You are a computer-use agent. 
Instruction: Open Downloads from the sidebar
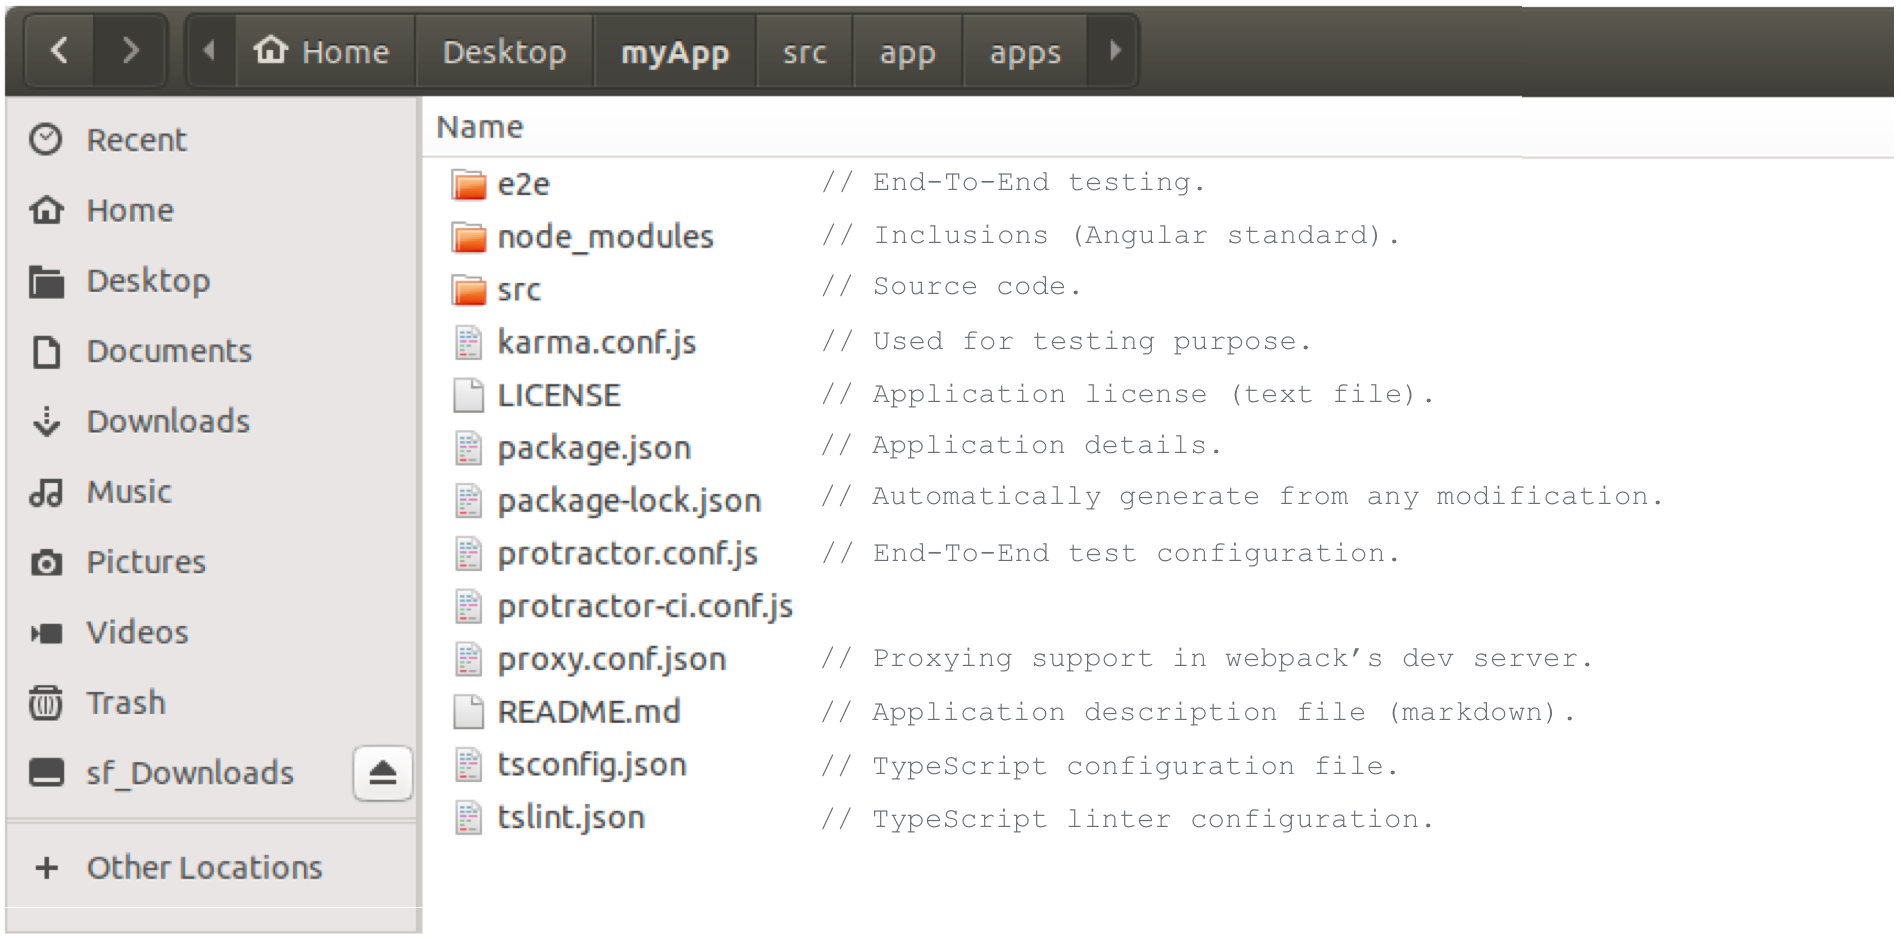[168, 421]
